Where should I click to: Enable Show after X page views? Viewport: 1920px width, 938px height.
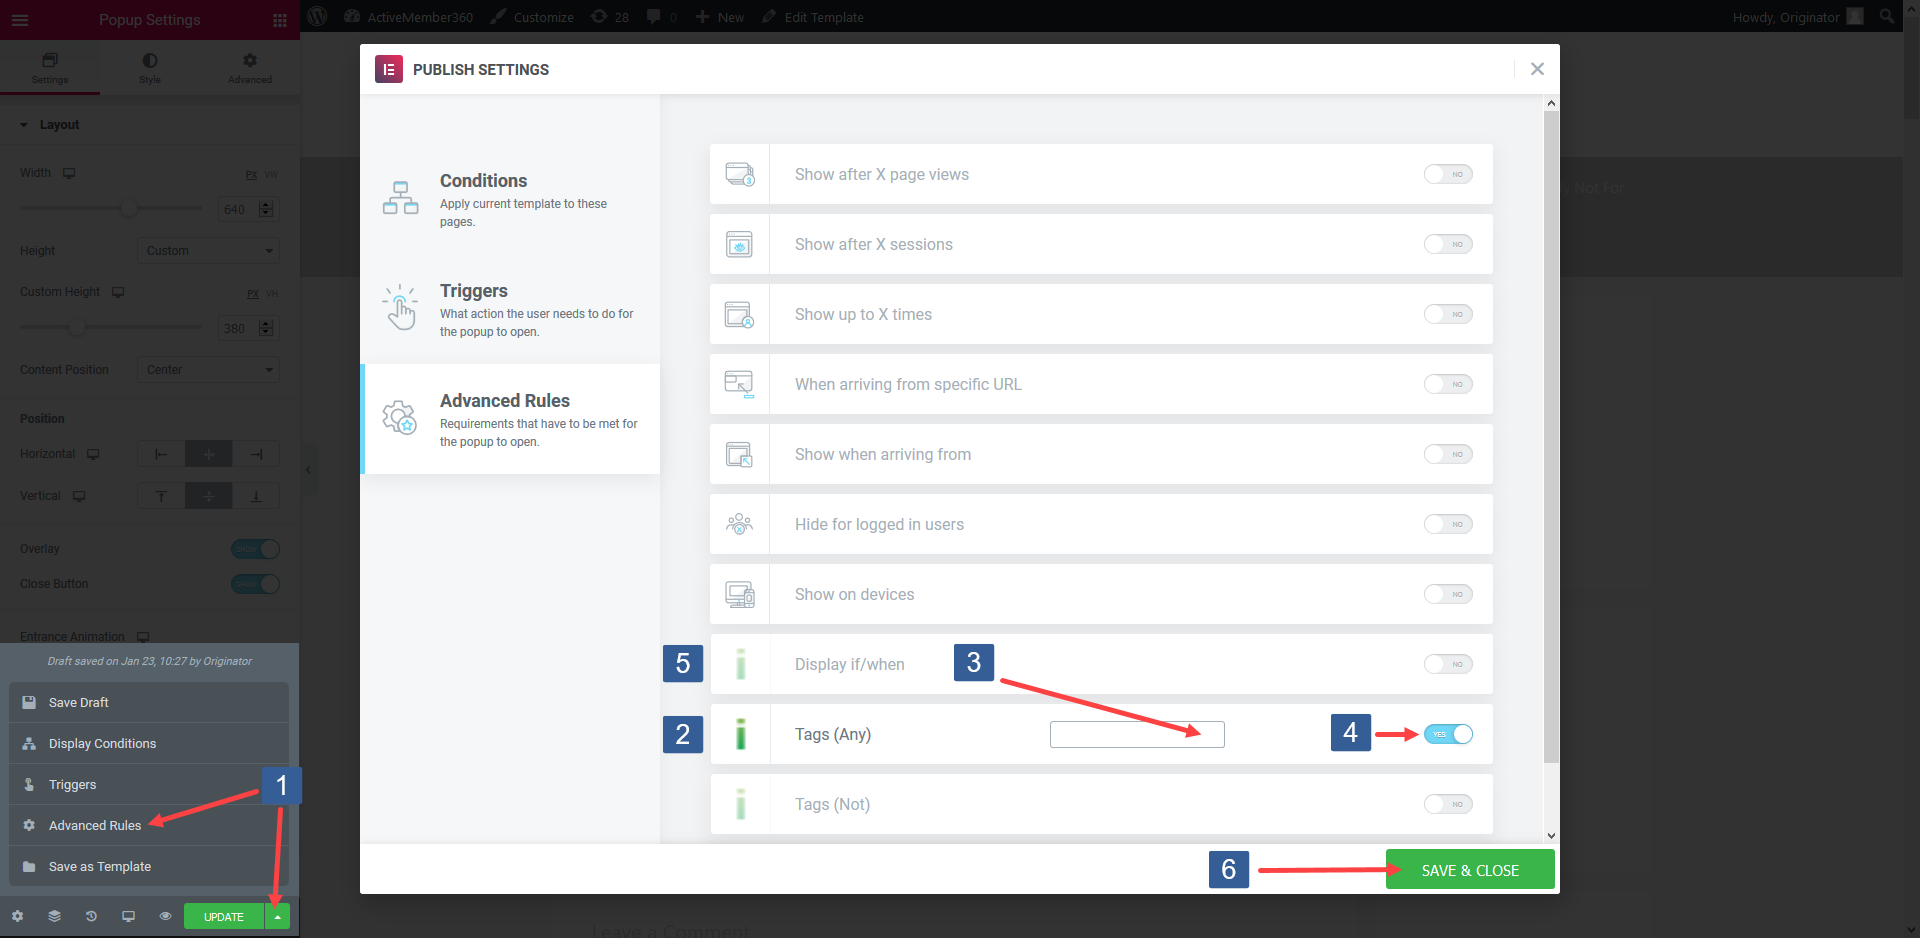coord(1448,174)
